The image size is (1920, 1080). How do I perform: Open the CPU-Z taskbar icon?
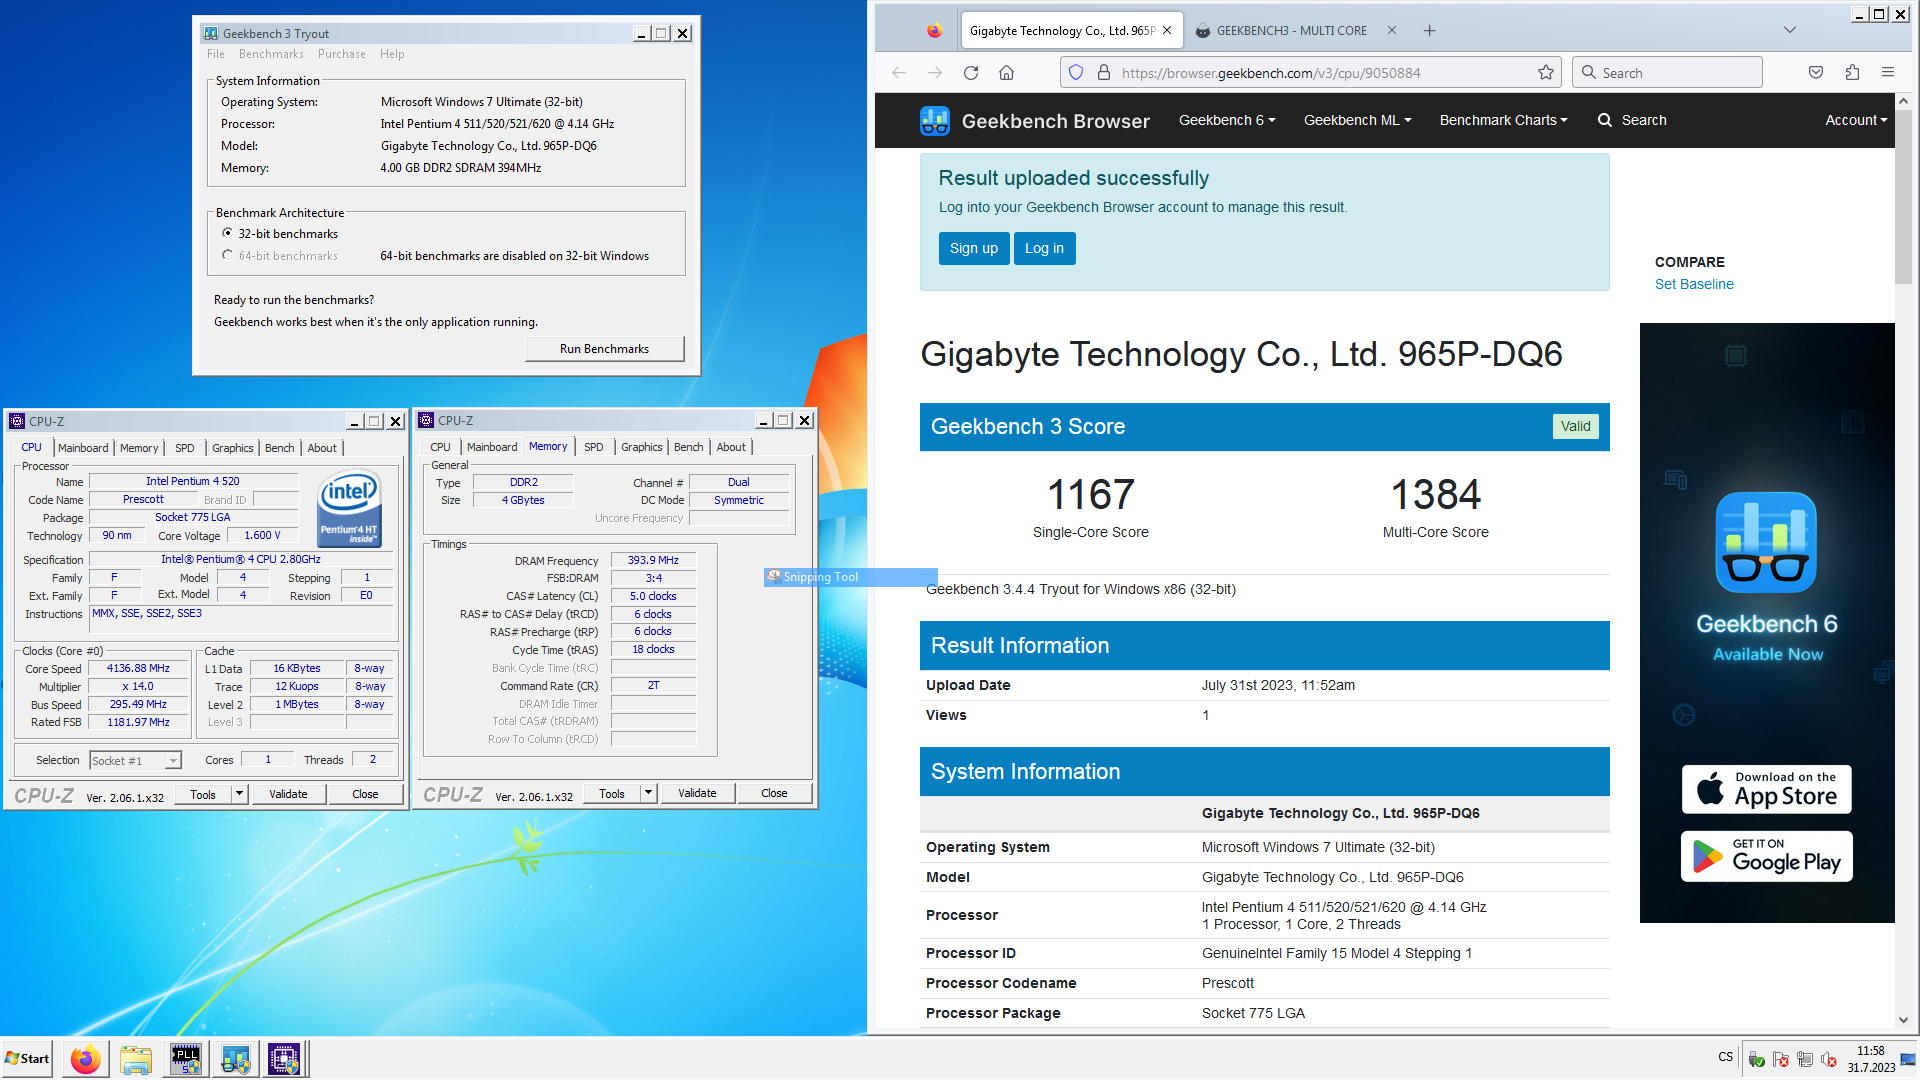pyautogui.click(x=284, y=1059)
